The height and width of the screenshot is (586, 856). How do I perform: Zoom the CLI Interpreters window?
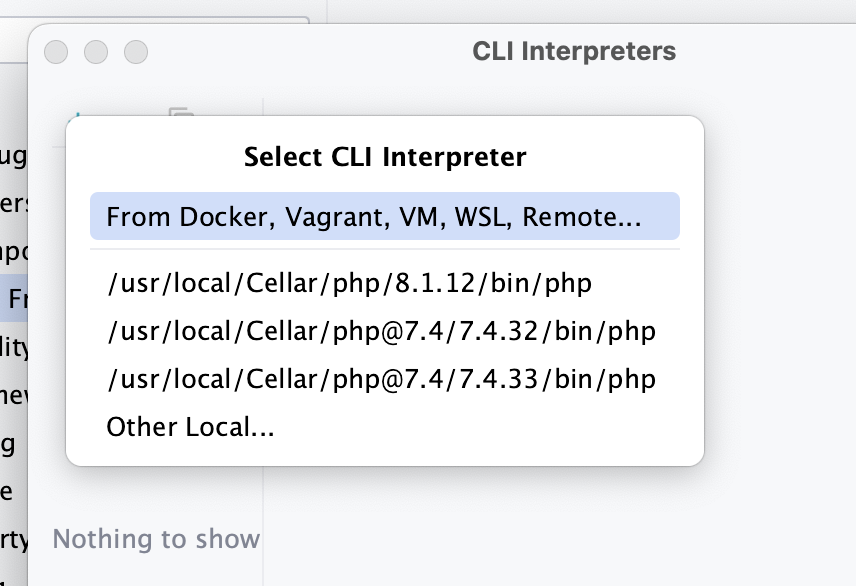136,52
